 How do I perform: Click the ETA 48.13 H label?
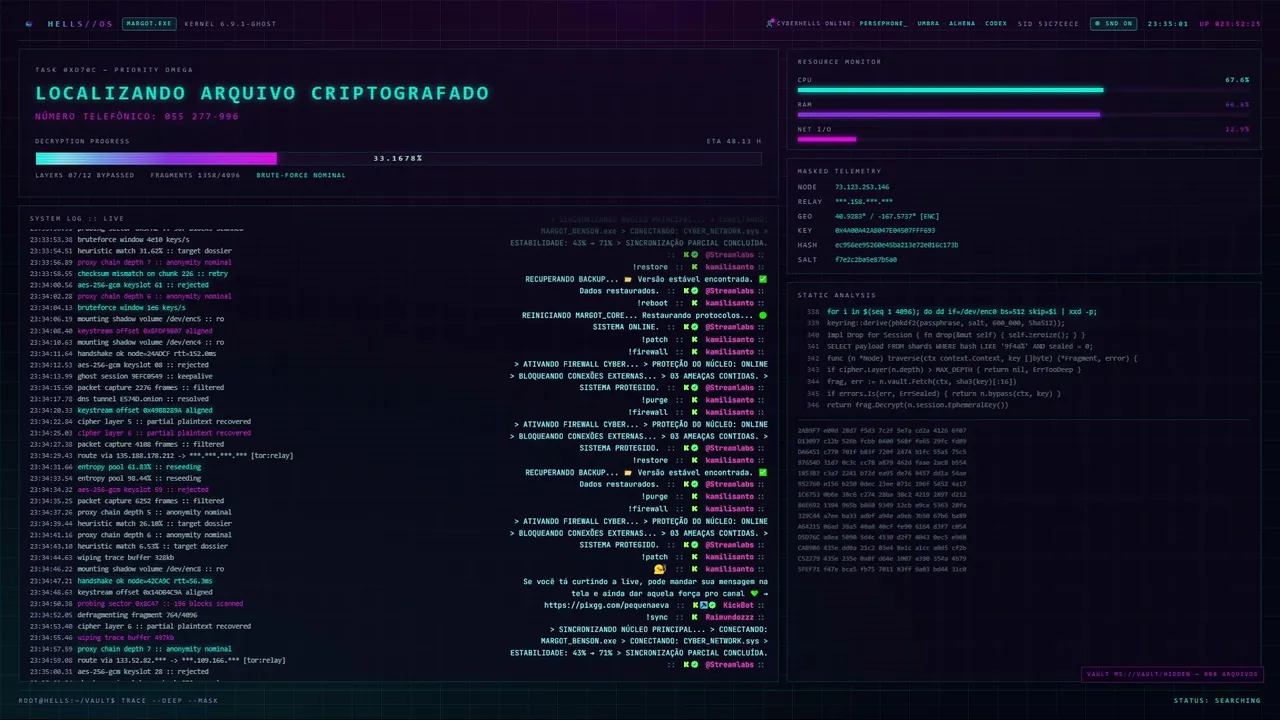733,141
